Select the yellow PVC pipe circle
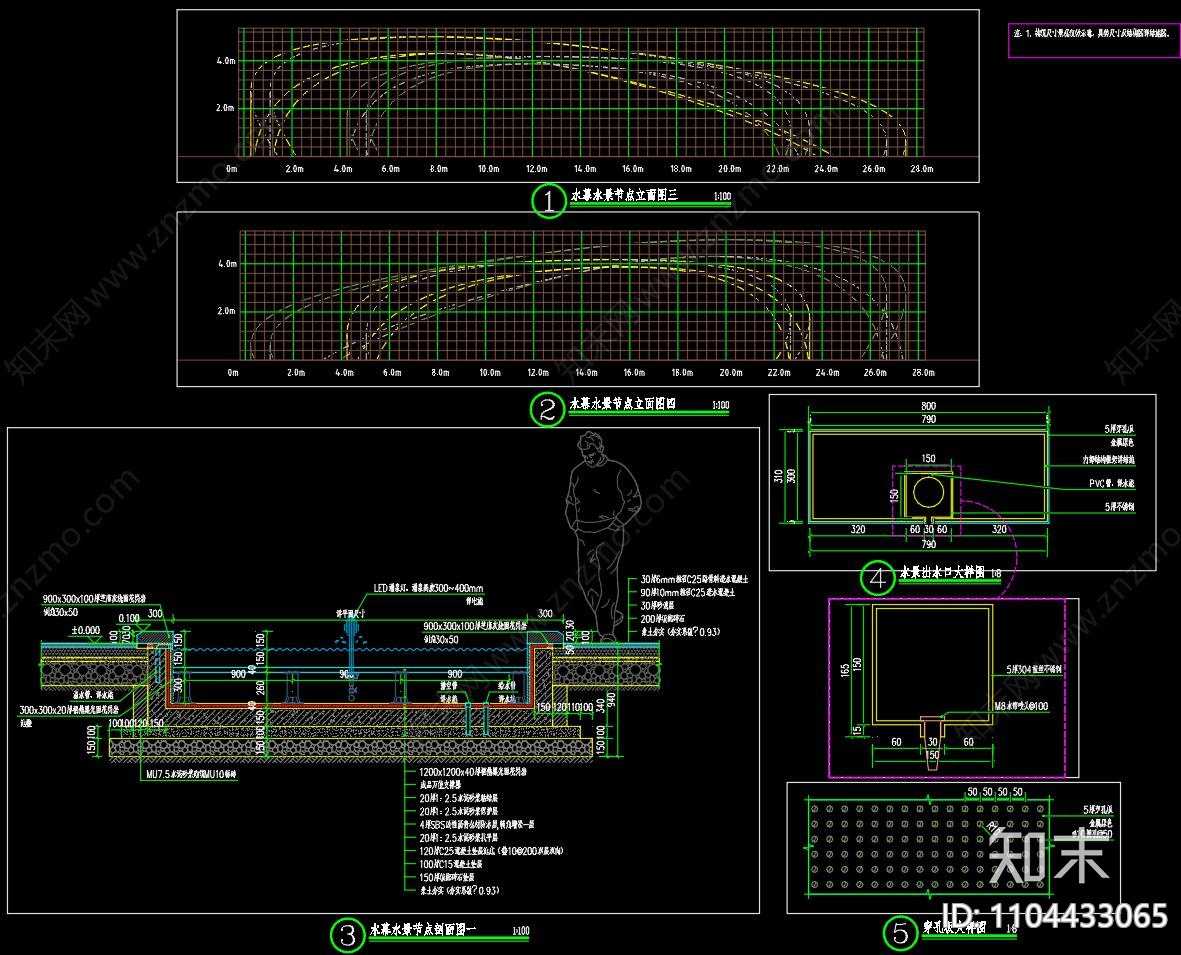 coord(927,490)
